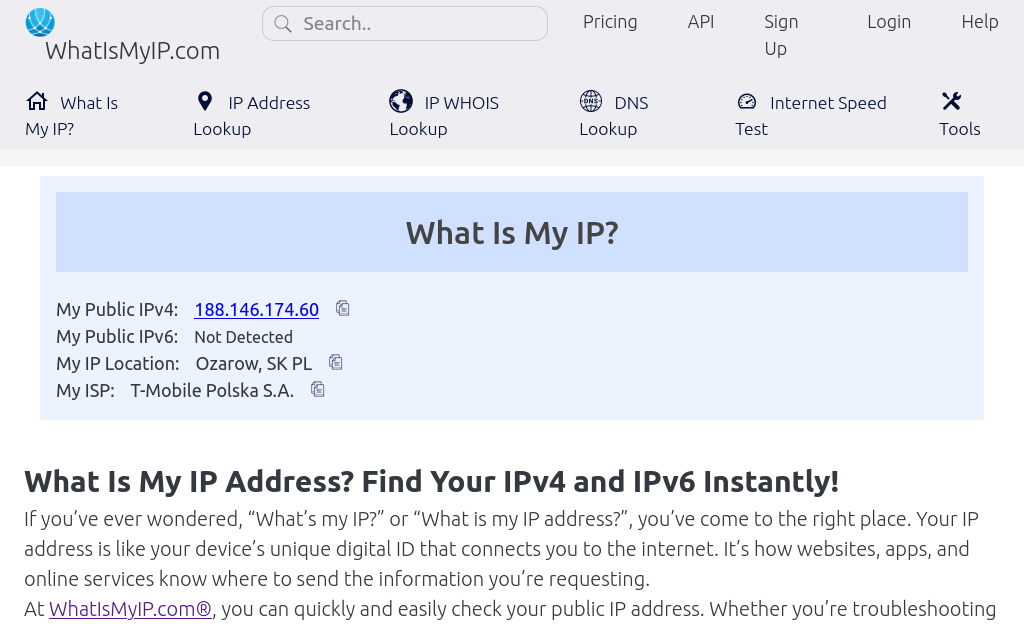The image size is (1024, 627).
Task: Click the WhatIsMyIP.com site title text
Action: pyautogui.click(x=132, y=51)
